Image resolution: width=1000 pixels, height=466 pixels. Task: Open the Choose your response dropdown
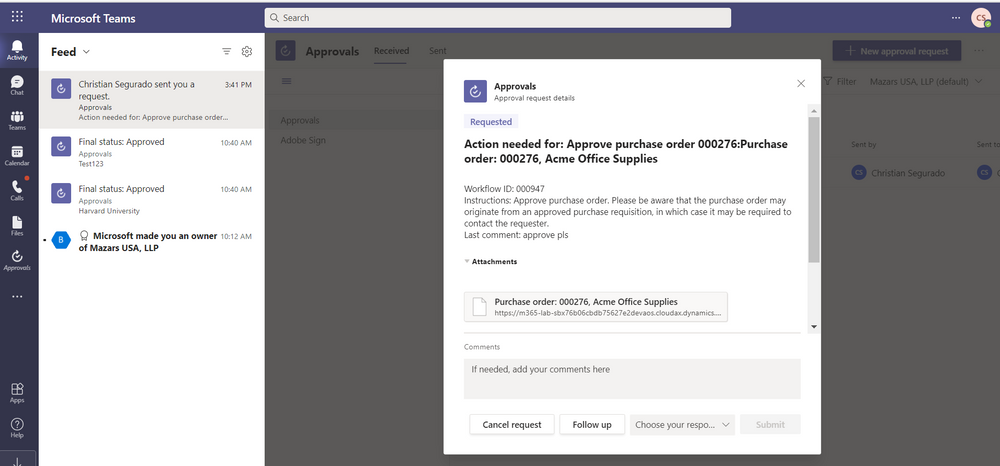pos(682,425)
